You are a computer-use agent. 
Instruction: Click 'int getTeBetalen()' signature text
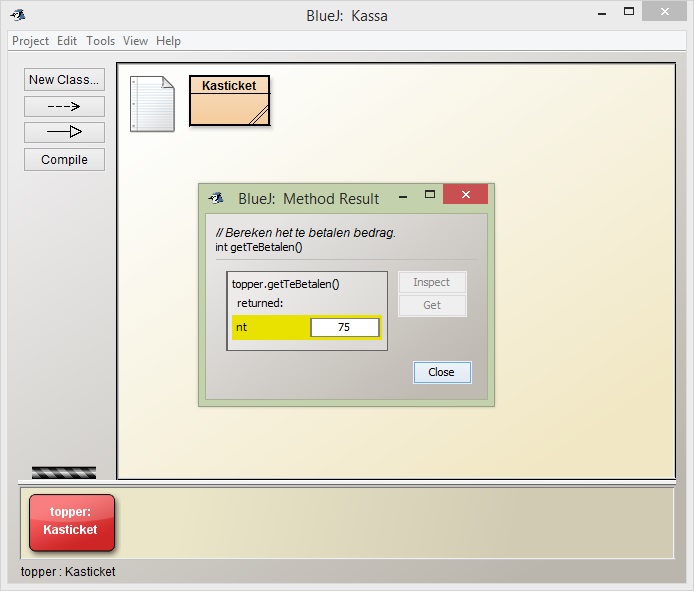click(x=259, y=247)
